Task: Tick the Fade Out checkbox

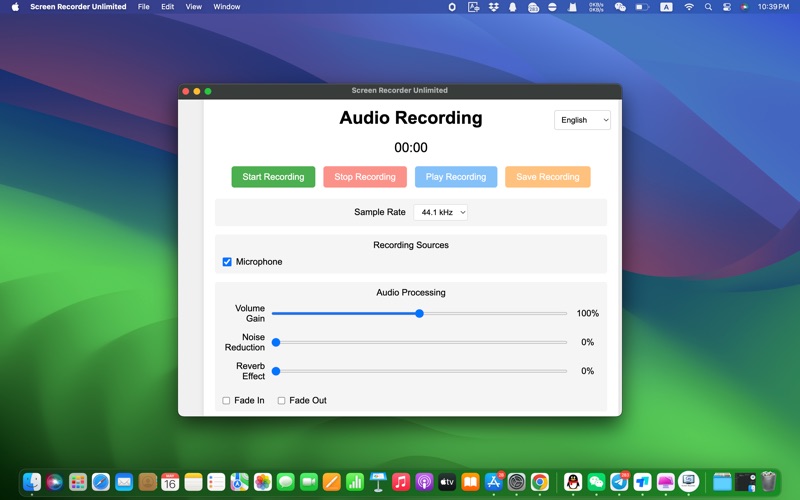Action: 281,401
